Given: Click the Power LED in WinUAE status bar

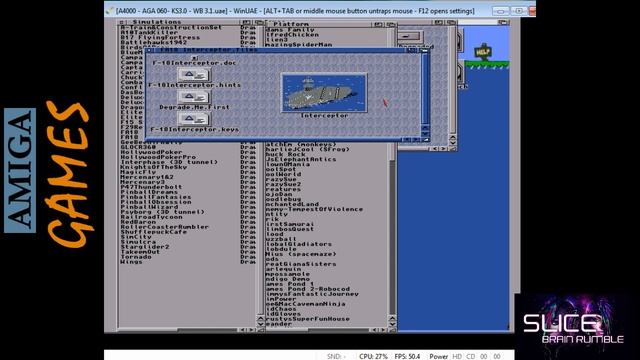Looking at the screenshot, I should (x=438, y=356).
